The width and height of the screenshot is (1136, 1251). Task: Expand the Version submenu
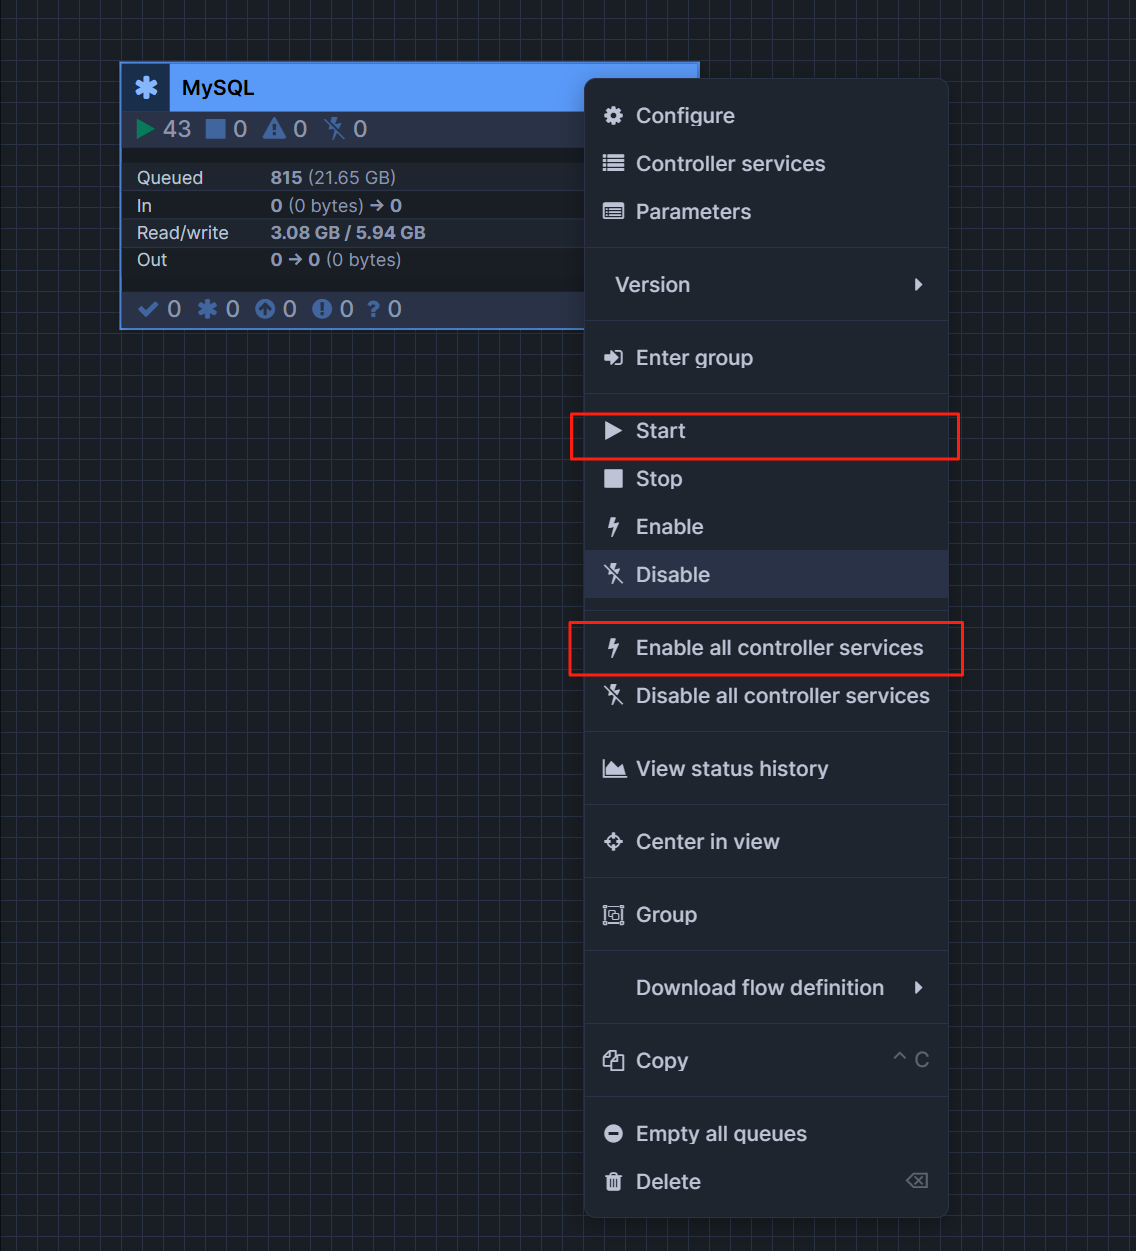766,284
